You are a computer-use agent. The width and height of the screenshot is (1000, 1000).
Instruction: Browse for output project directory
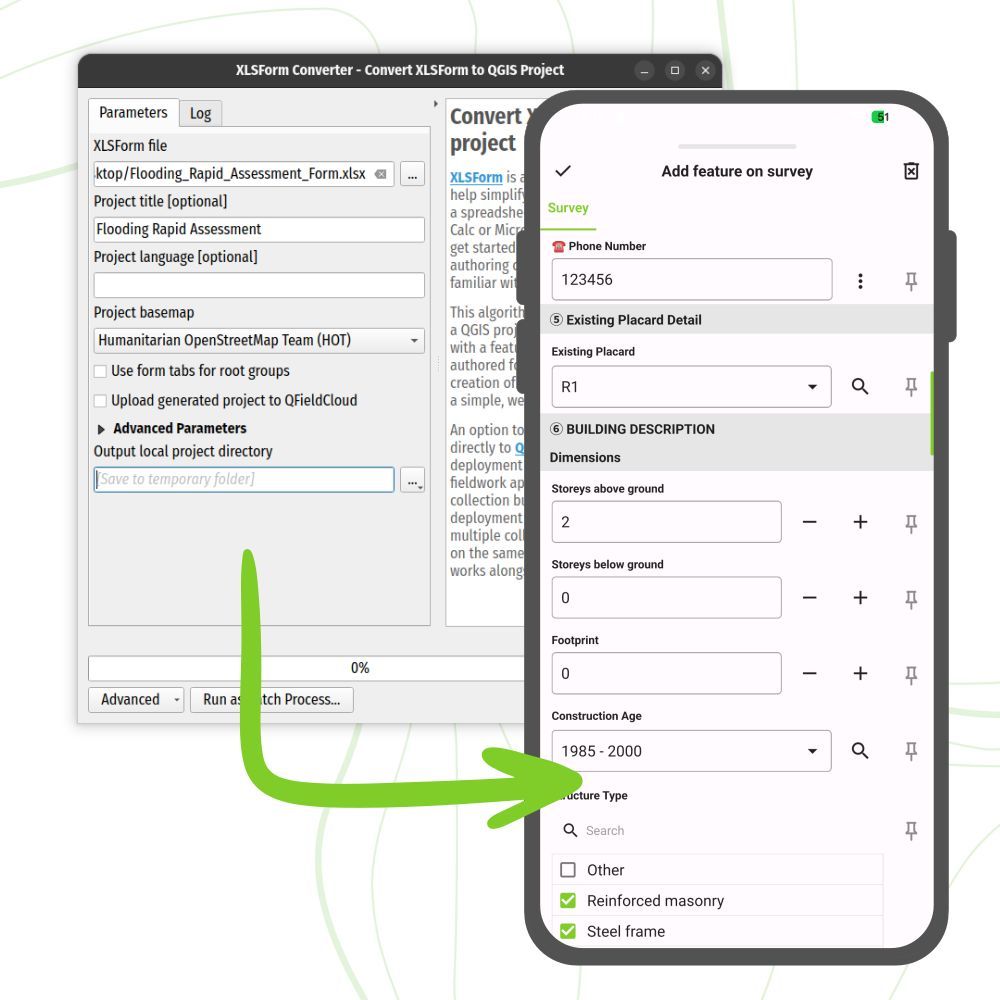click(x=412, y=480)
